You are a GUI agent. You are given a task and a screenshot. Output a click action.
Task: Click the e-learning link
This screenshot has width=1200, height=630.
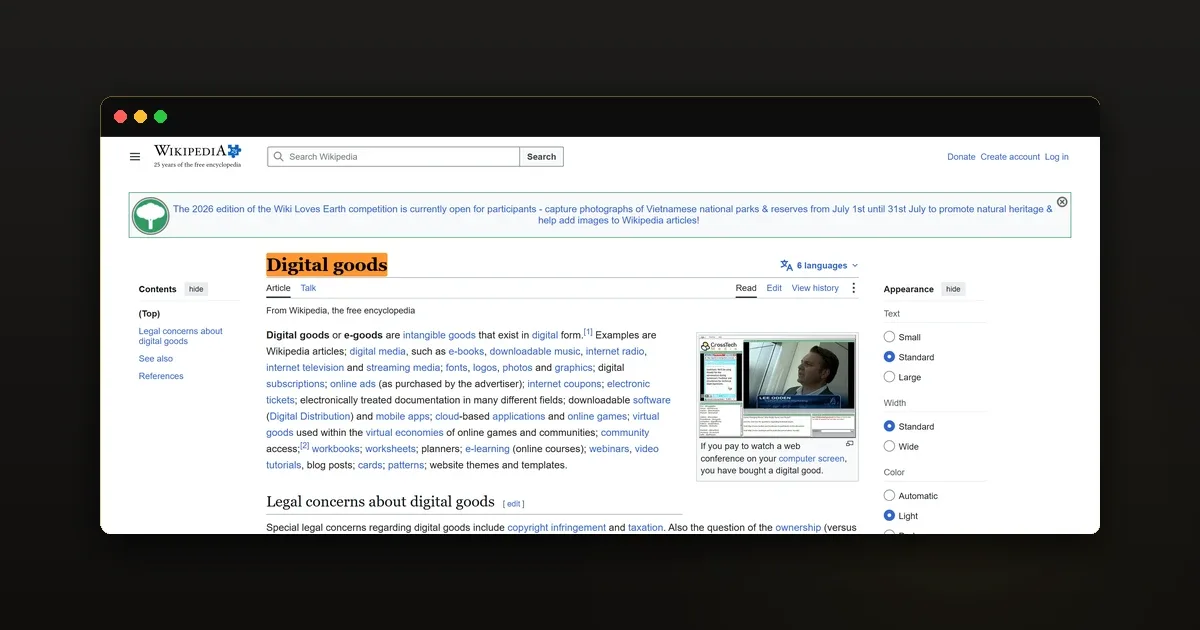(487, 449)
